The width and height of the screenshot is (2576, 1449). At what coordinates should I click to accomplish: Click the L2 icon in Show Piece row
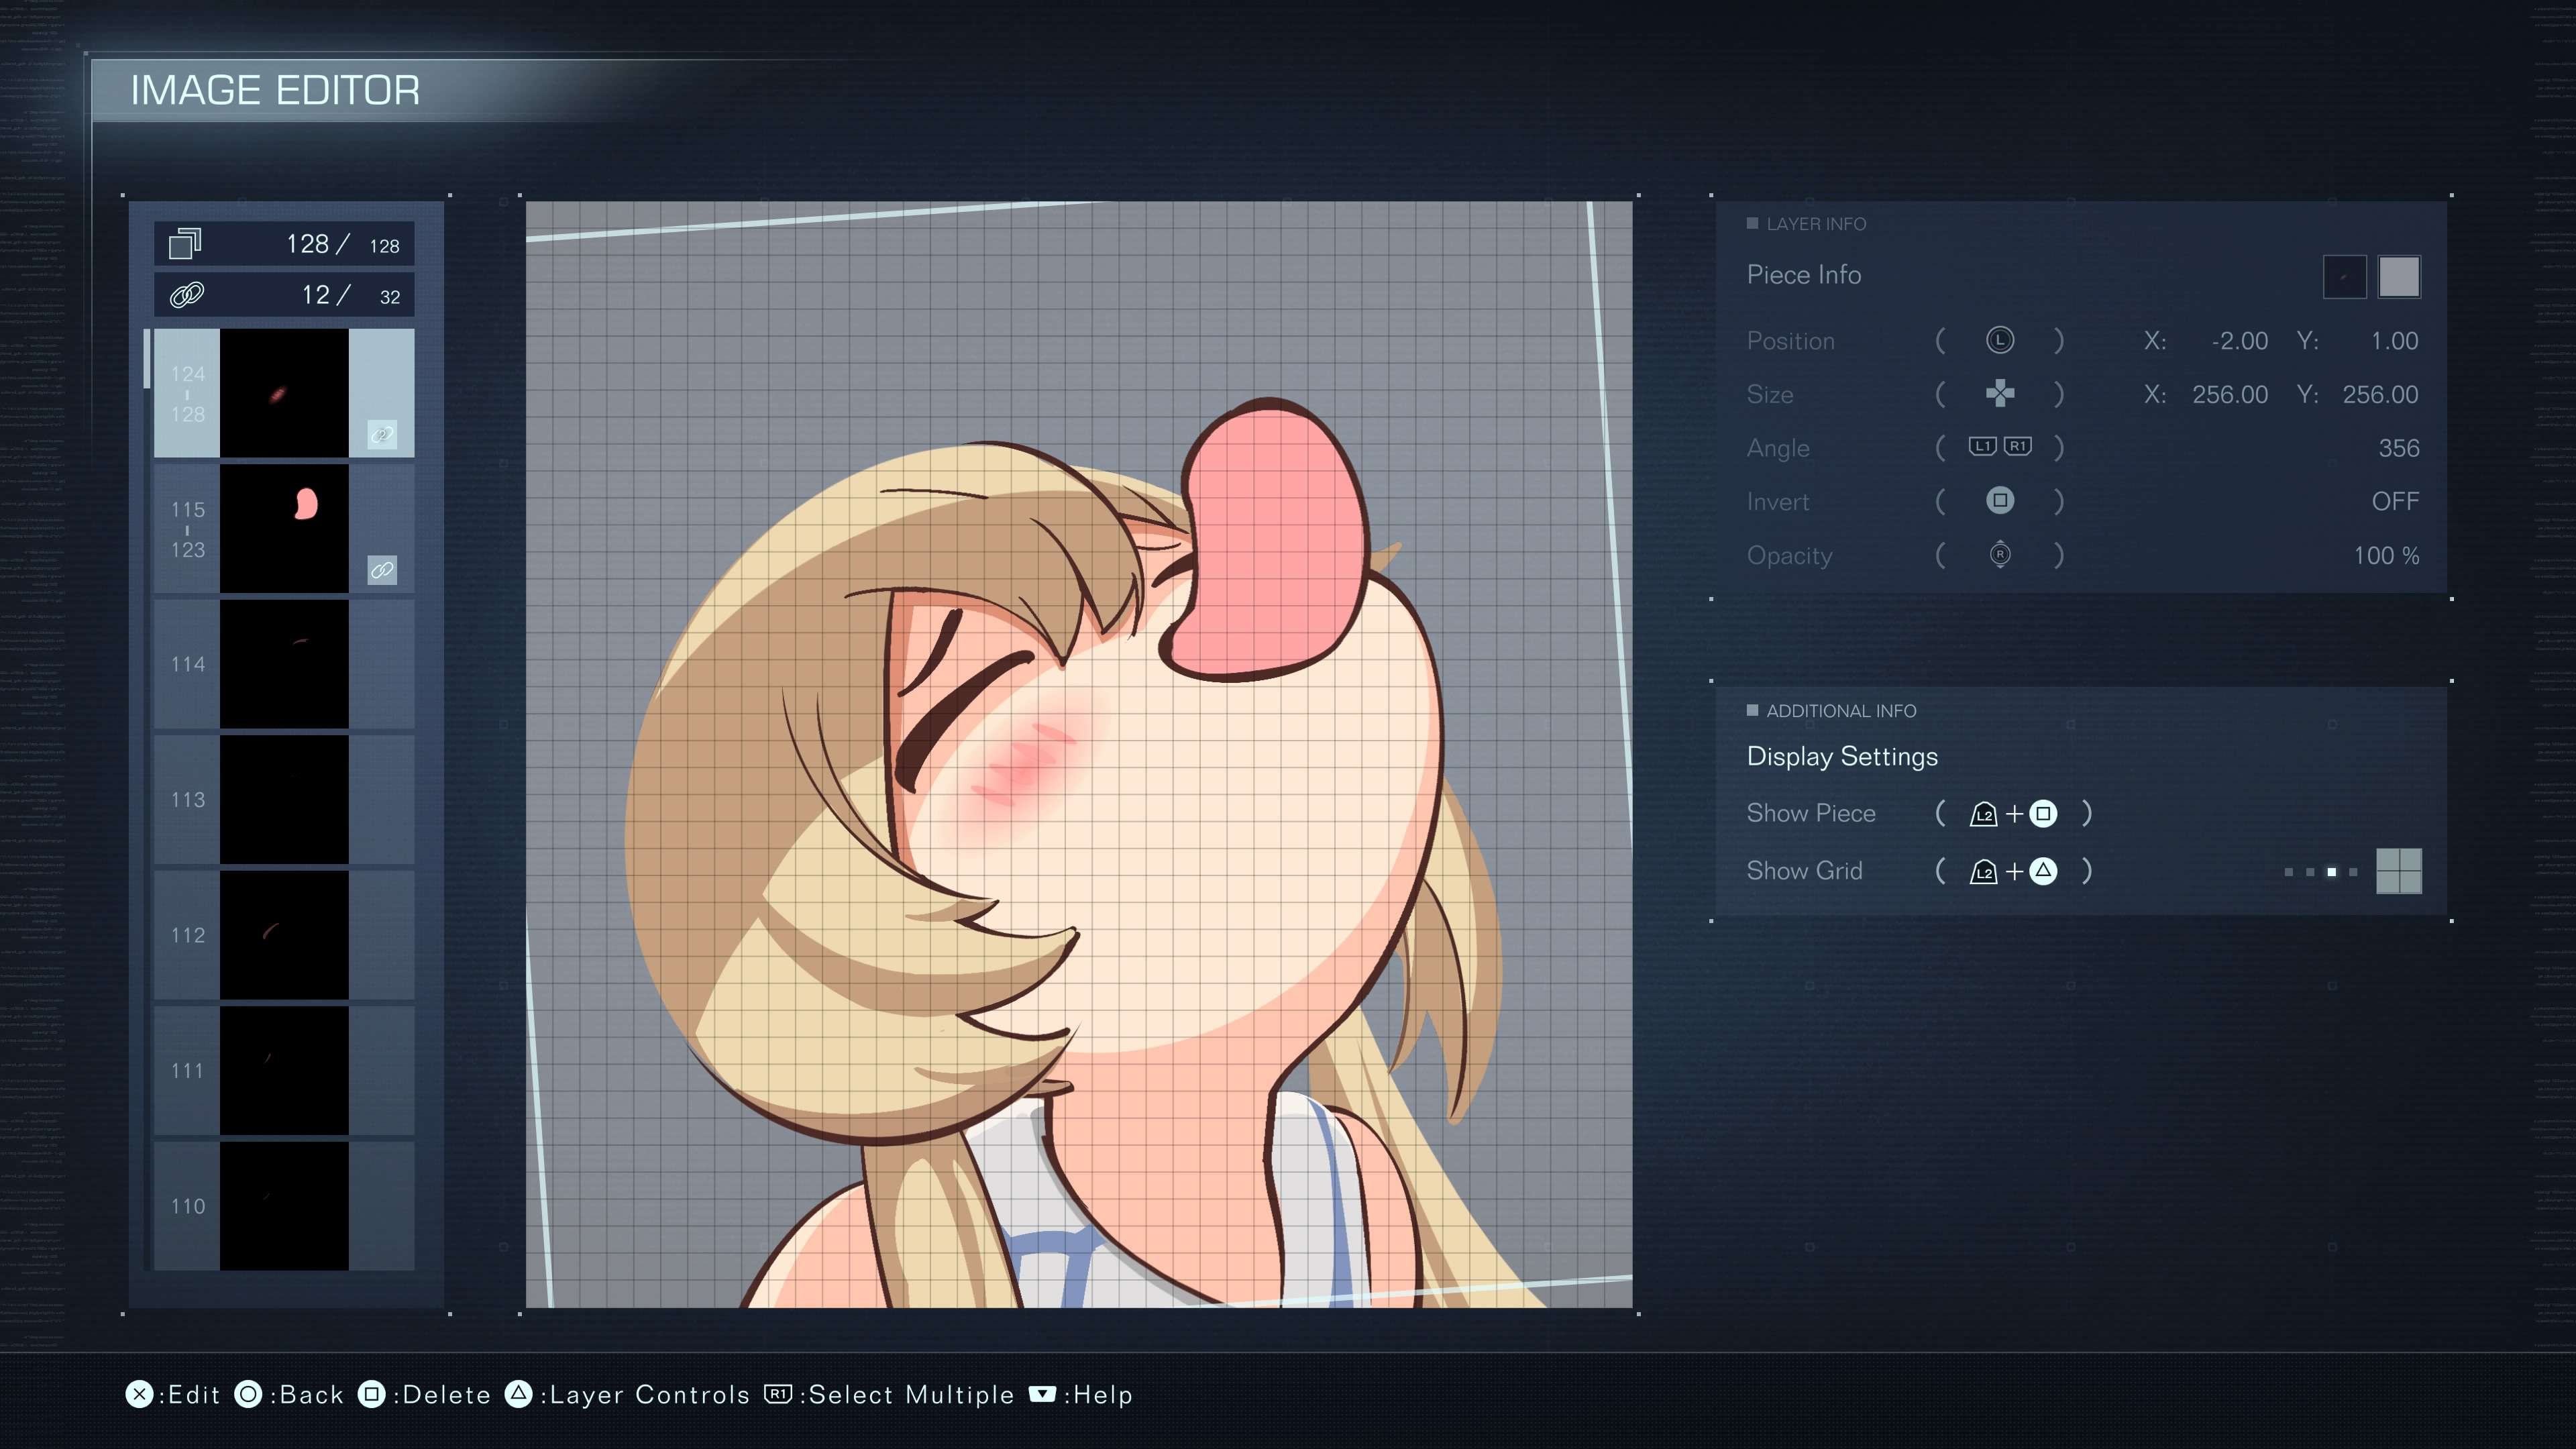pos(1983,814)
